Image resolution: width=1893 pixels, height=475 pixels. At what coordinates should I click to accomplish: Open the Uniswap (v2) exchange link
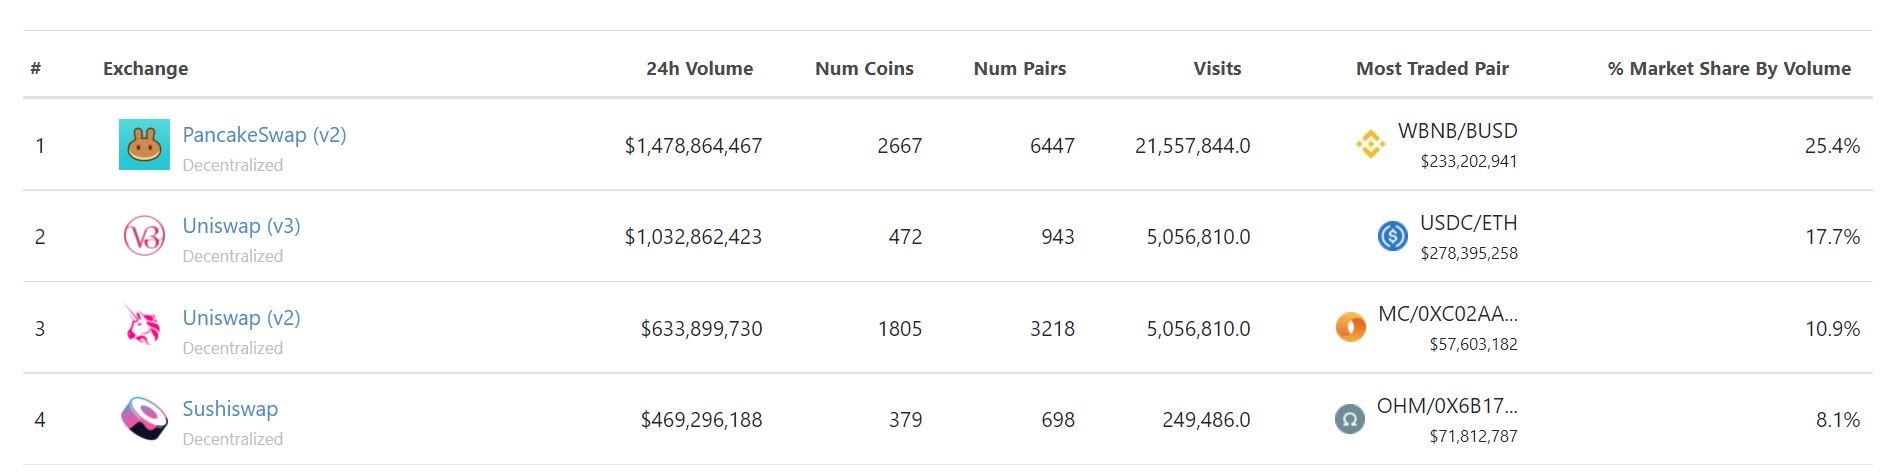click(241, 318)
